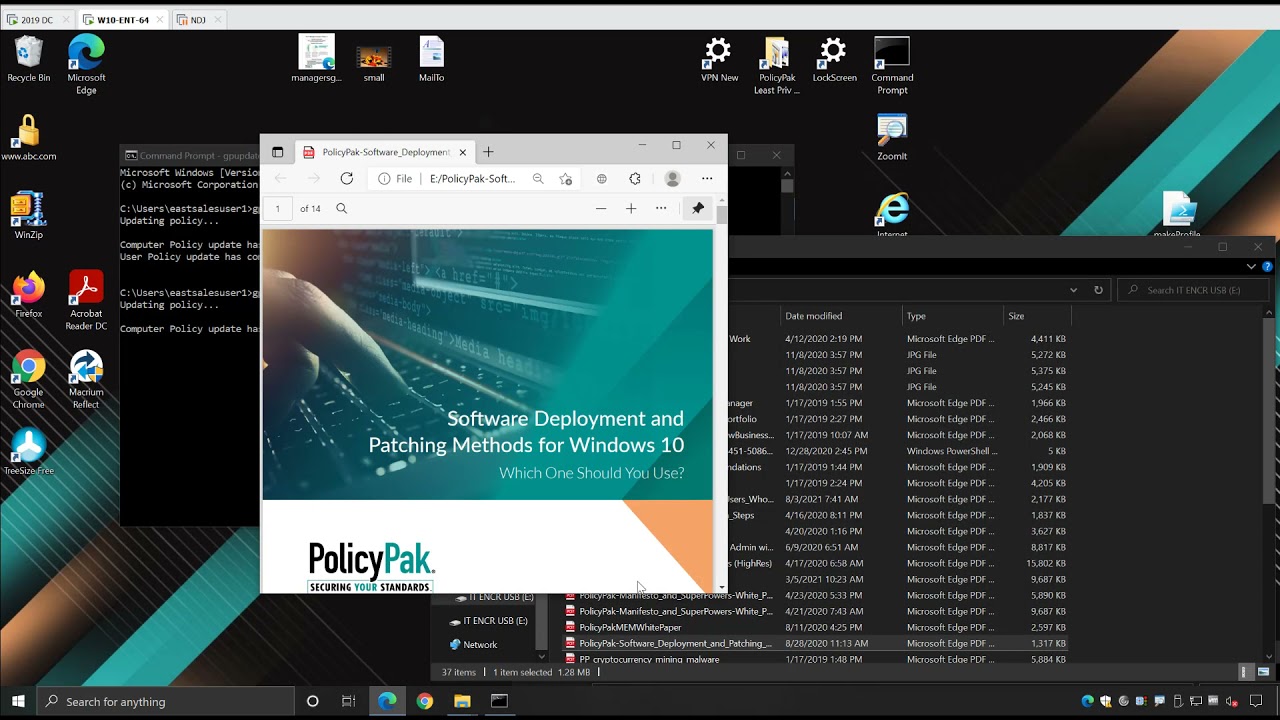Open Edge extensions puzzle icon
1280x720 pixels.
(x=635, y=178)
